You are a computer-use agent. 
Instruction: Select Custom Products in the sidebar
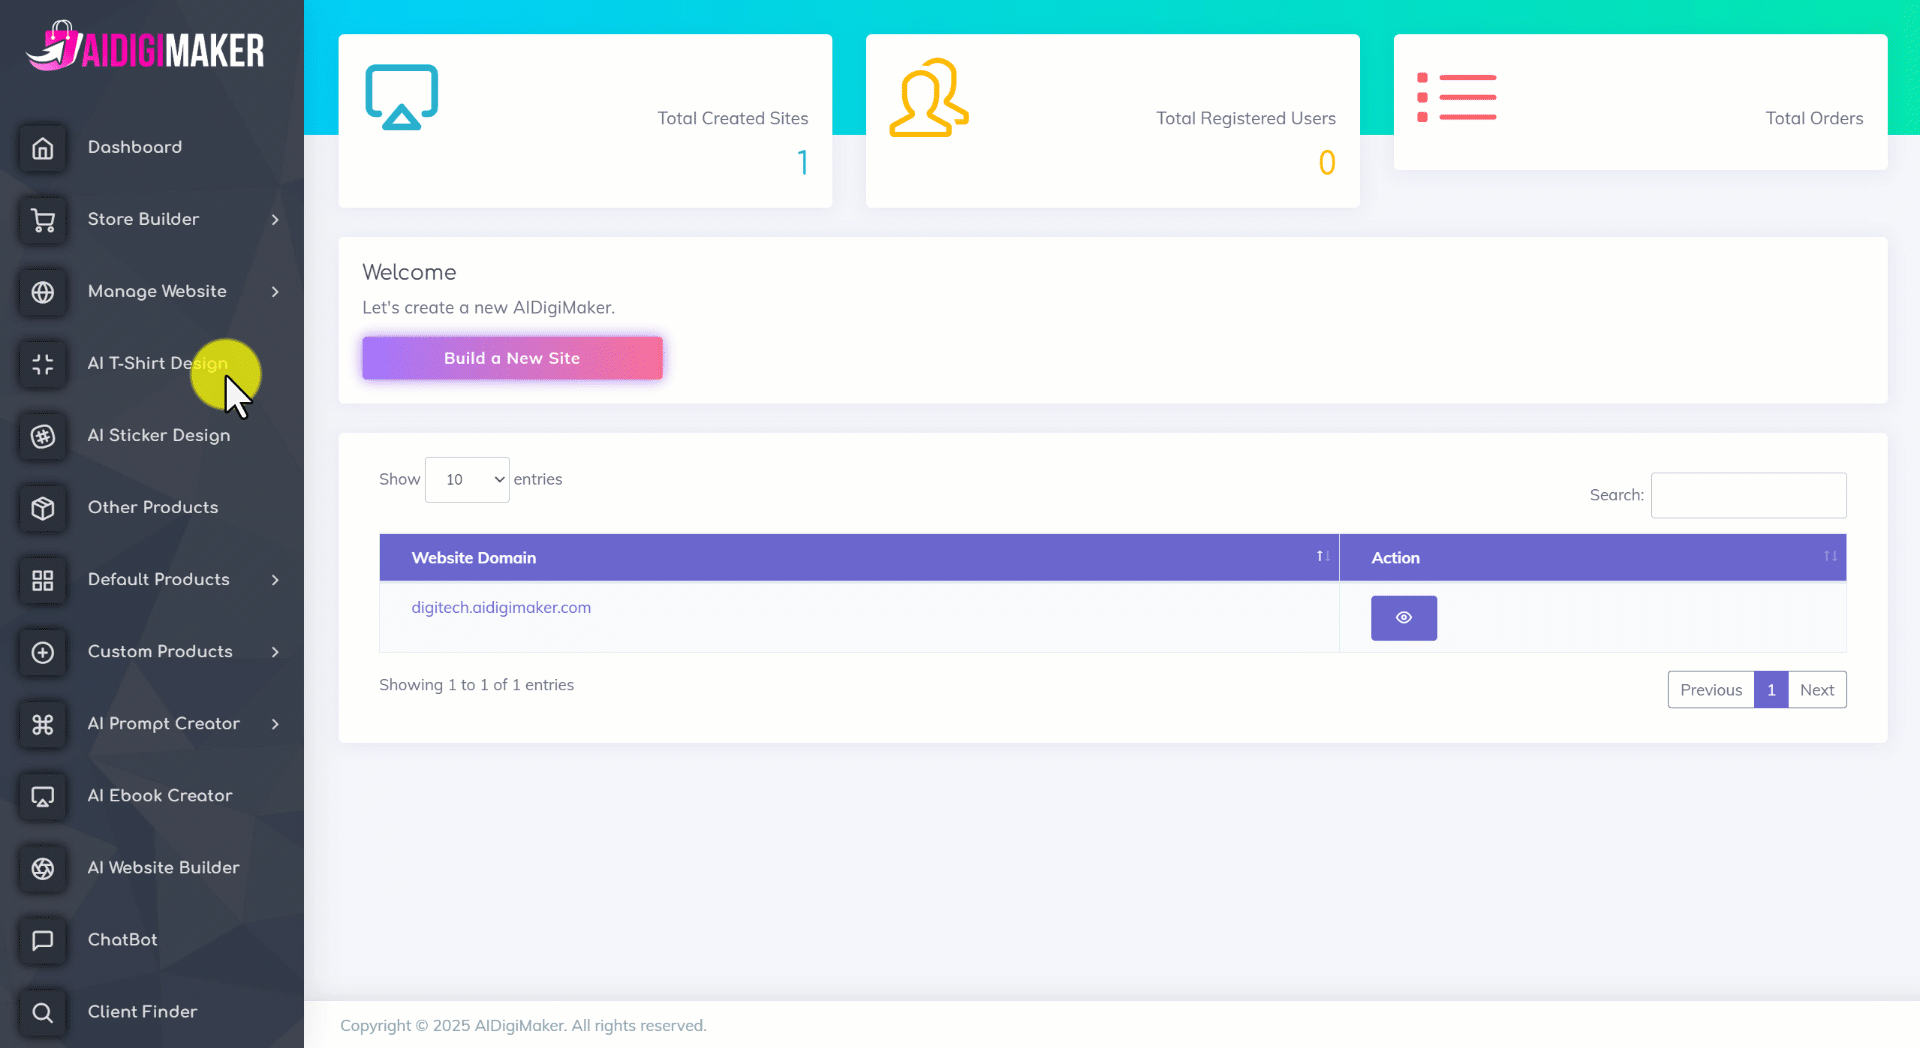pyautogui.click(x=160, y=651)
